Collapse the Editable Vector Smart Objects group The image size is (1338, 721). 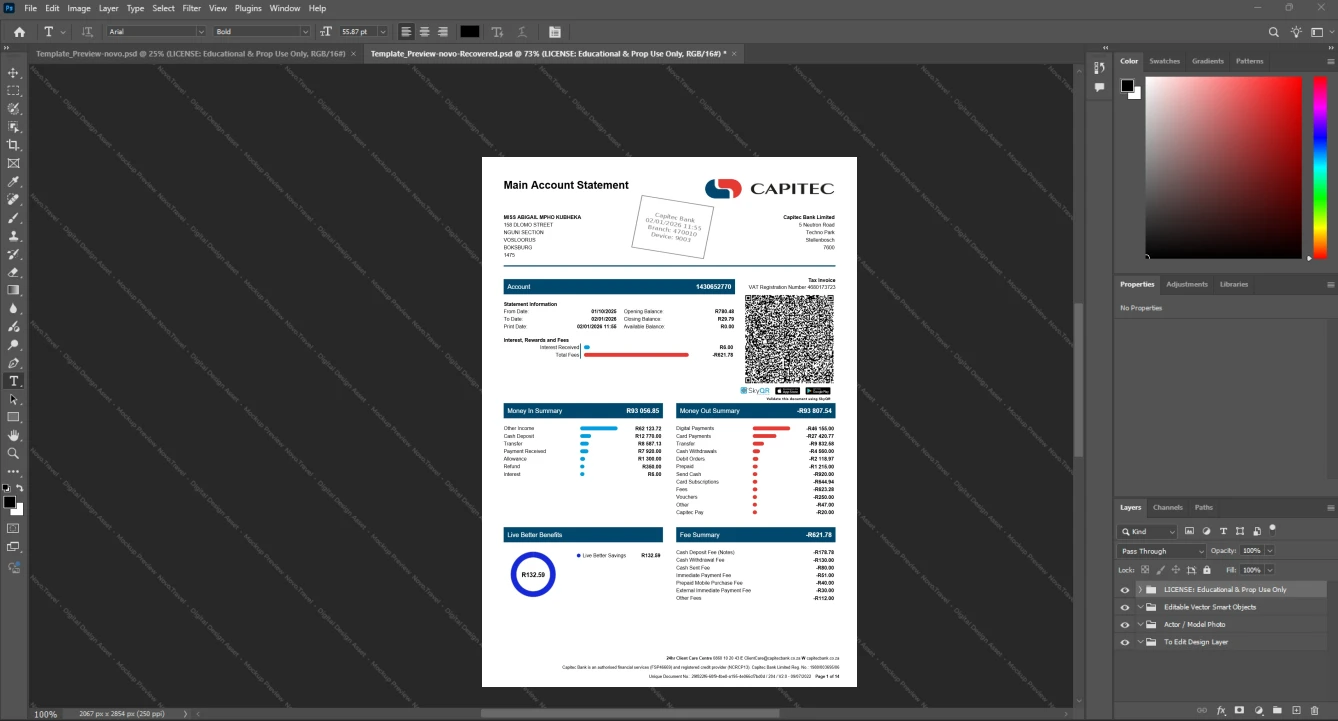[1139, 607]
